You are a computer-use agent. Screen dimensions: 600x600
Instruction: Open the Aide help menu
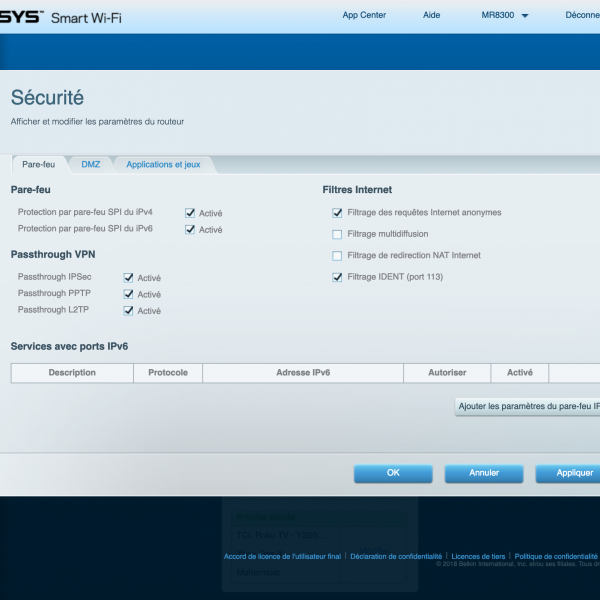coord(431,16)
